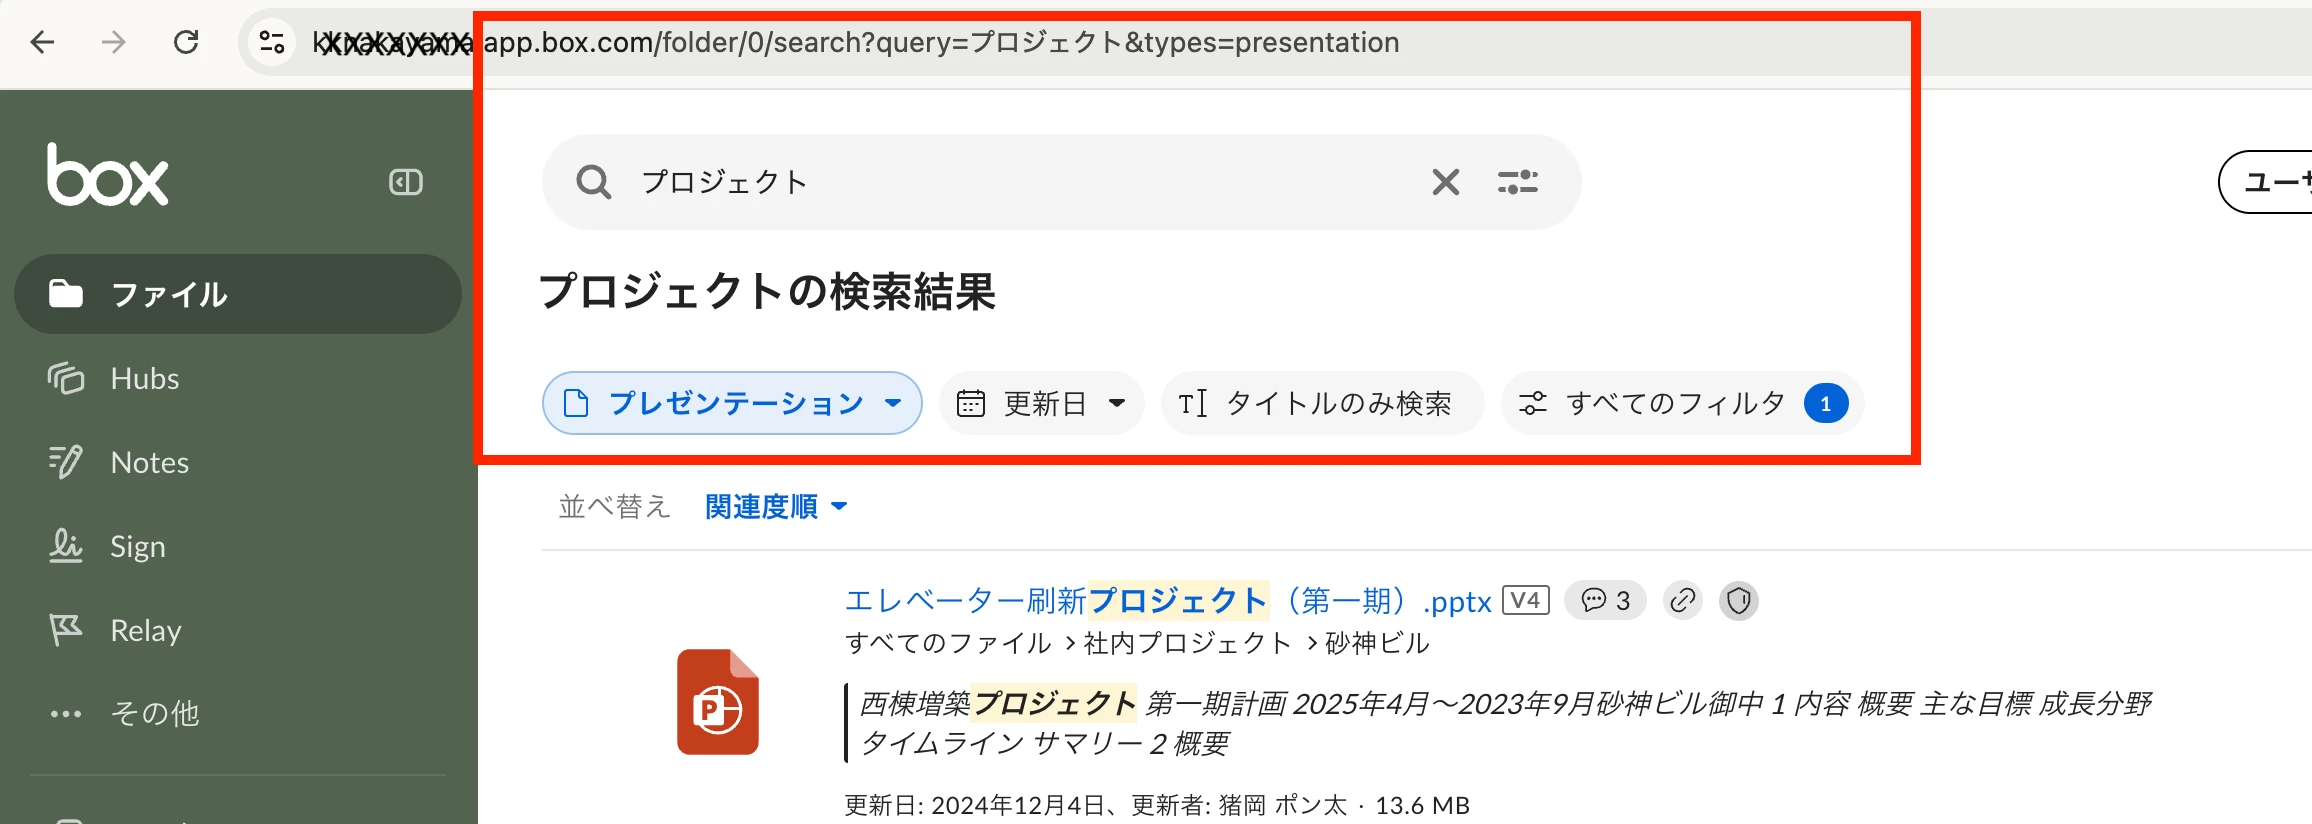The width and height of the screenshot is (2312, 824).
Task: Open Sign in the sidebar
Action: [x=238, y=546]
